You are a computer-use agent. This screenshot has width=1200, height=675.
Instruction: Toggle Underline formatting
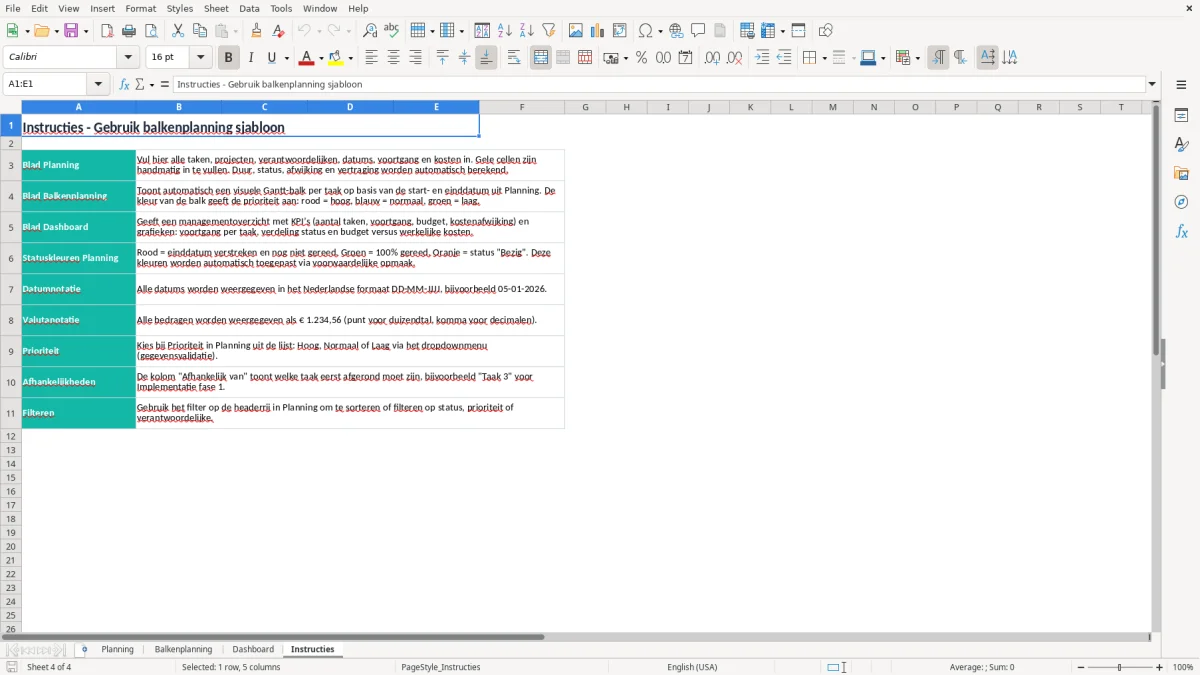coord(271,58)
